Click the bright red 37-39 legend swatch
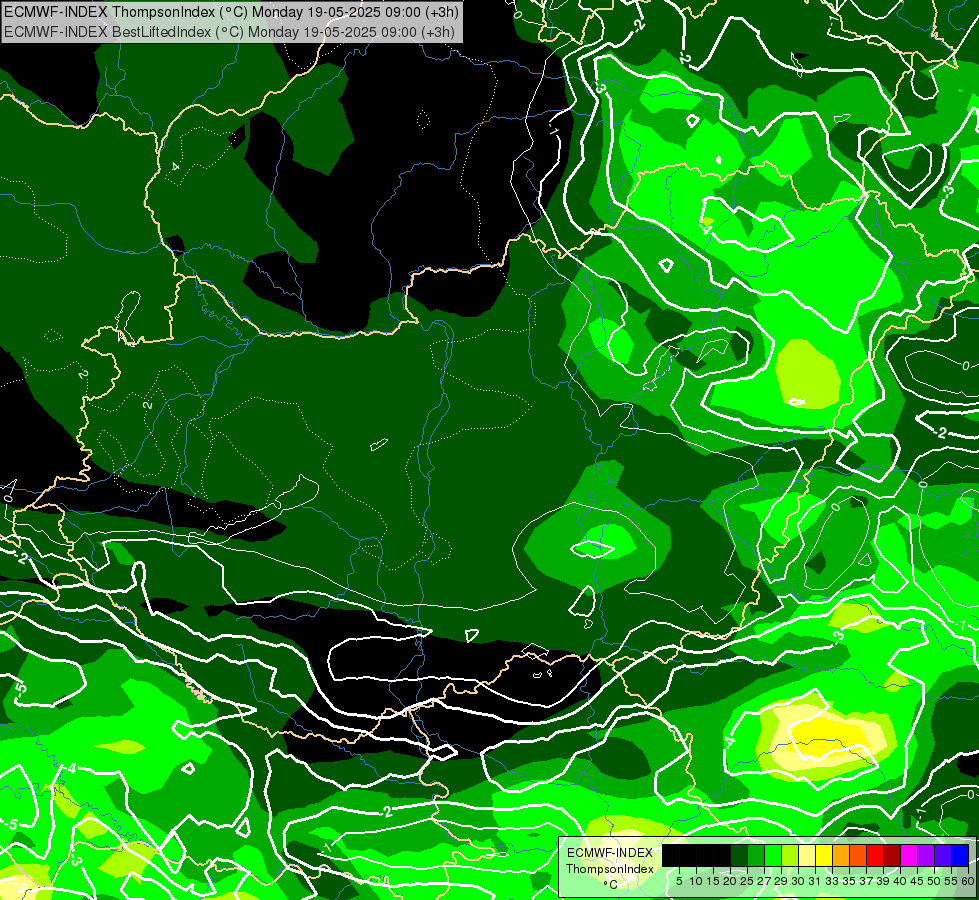979x900 pixels. 875,855
